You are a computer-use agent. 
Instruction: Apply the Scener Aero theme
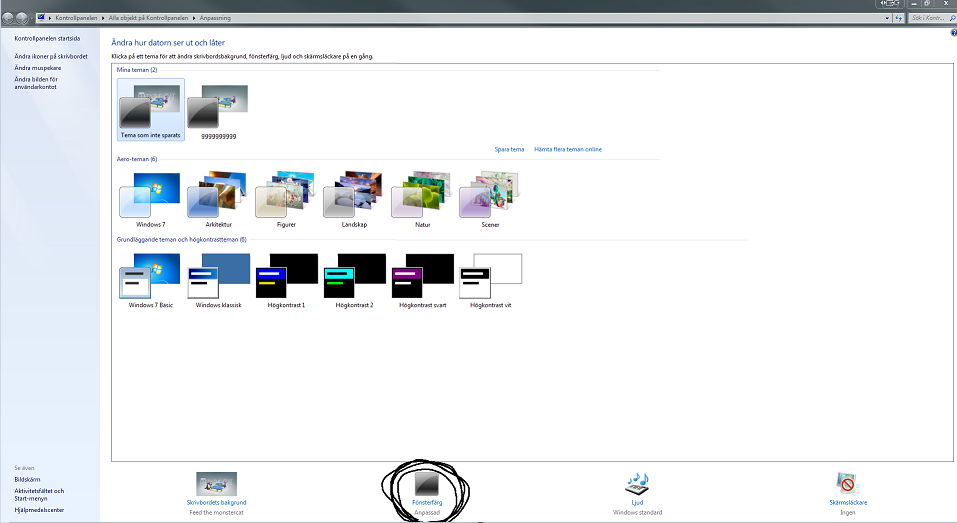pyautogui.click(x=490, y=200)
